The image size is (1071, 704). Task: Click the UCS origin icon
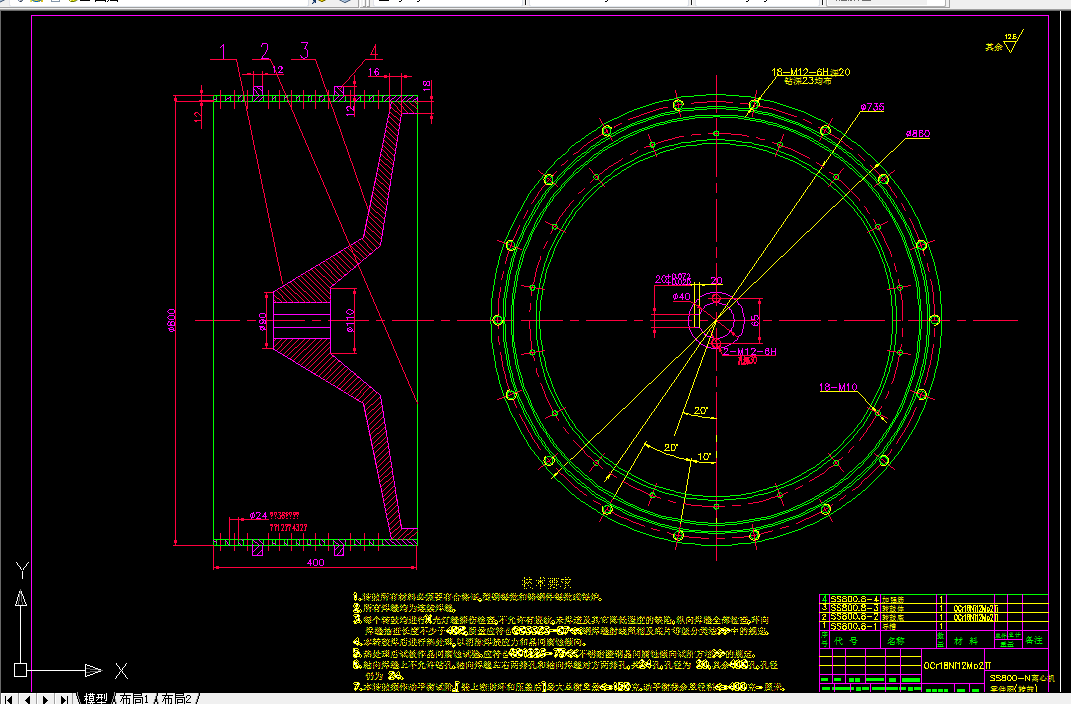[x=20, y=671]
